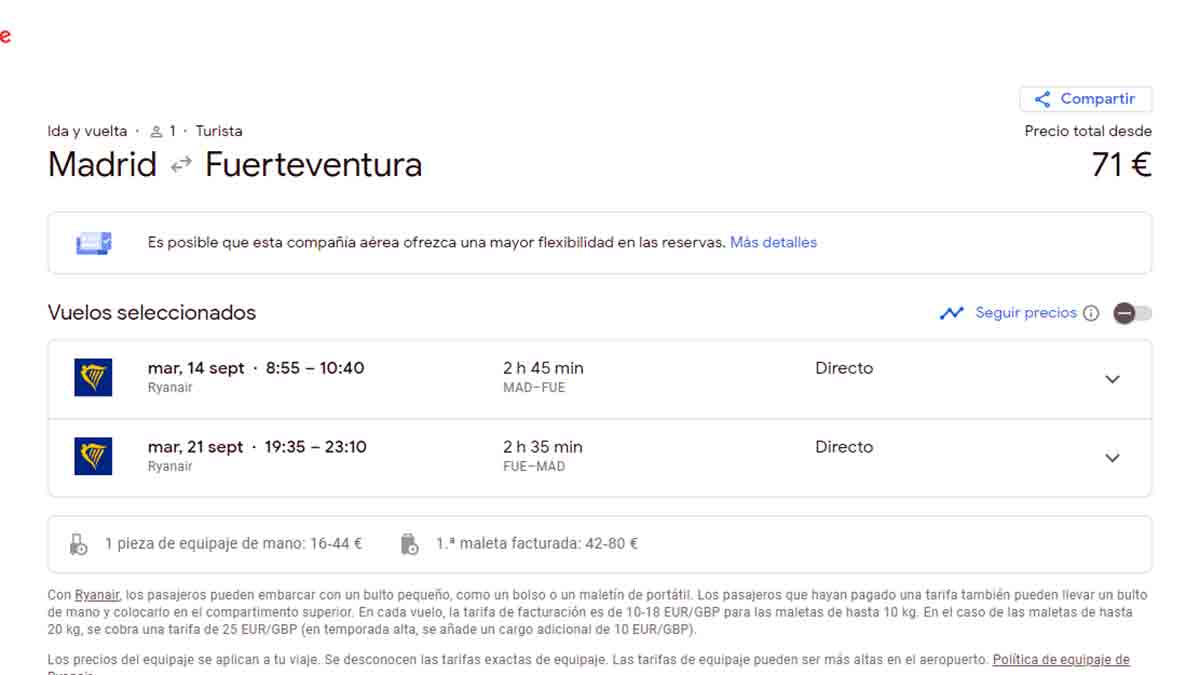This screenshot has height=675, width=1200.
Task: Click the price trend graph icon
Action: coord(951,313)
